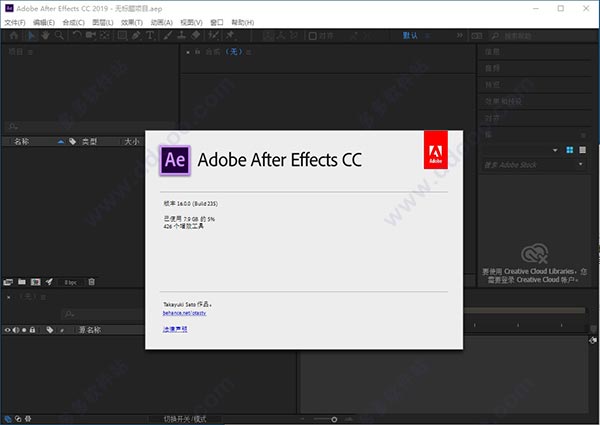Open the Composition panel menu

[x=249, y=52]
